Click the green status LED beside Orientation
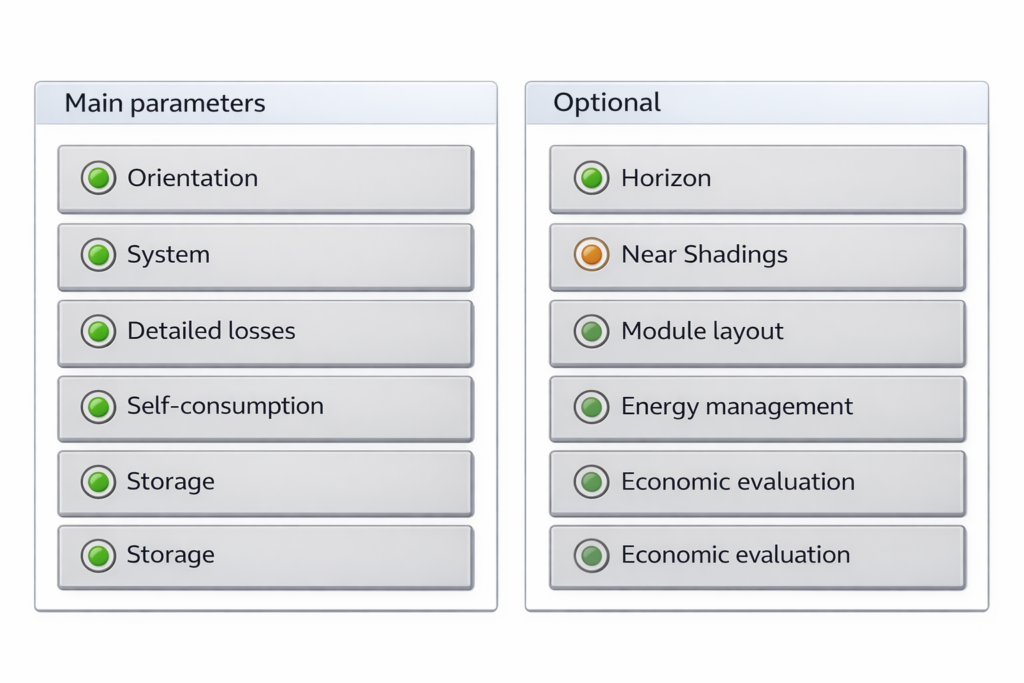The height and width of the screenshot is (683, 1024). click(98, 178)
